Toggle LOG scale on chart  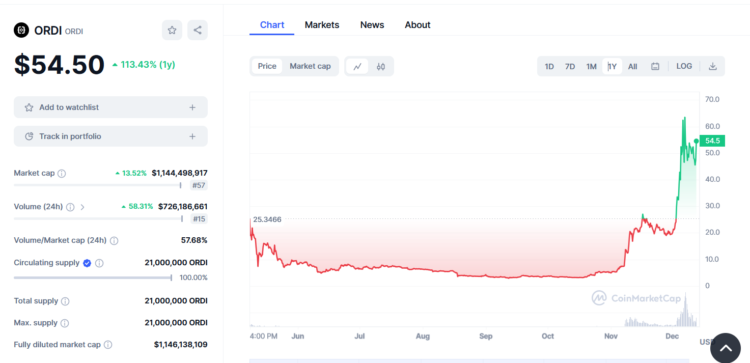[684, 66]
